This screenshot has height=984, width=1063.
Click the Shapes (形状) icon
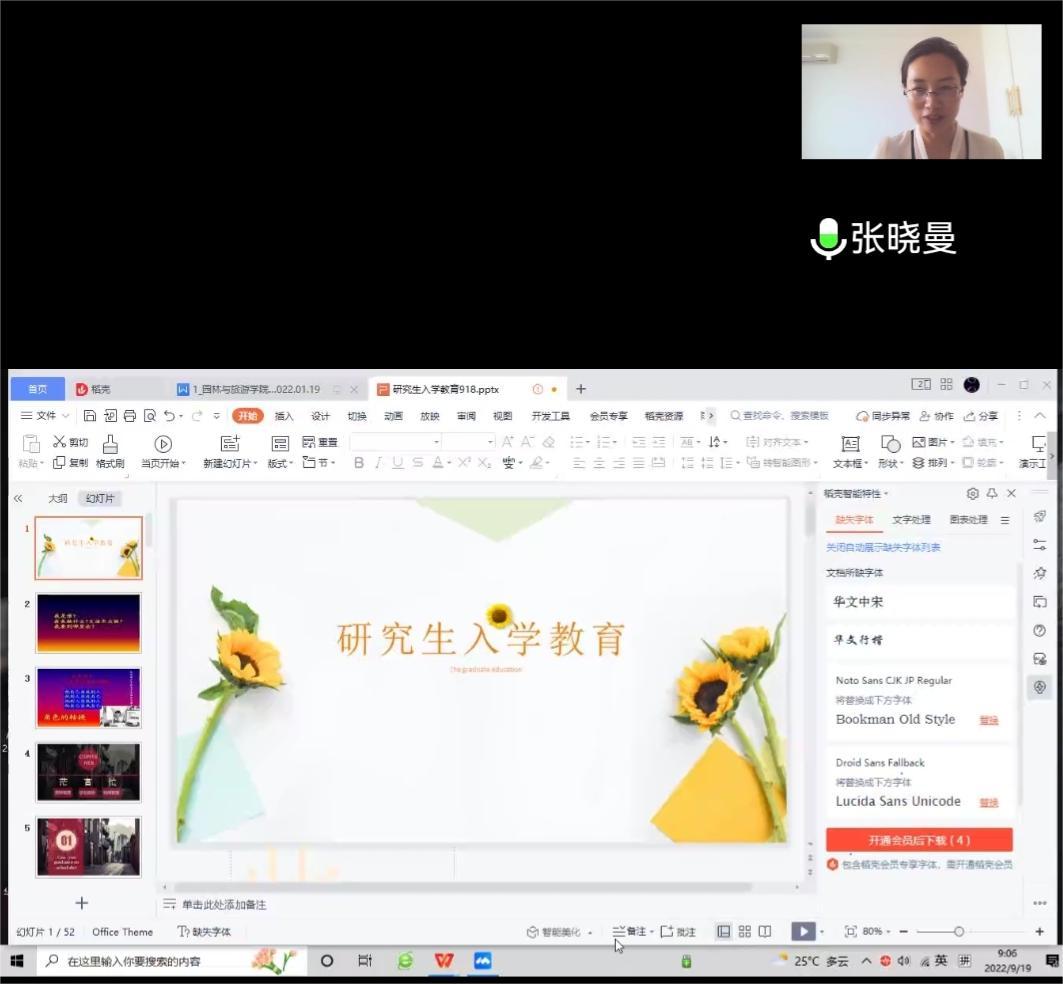(x=890, y=444)
